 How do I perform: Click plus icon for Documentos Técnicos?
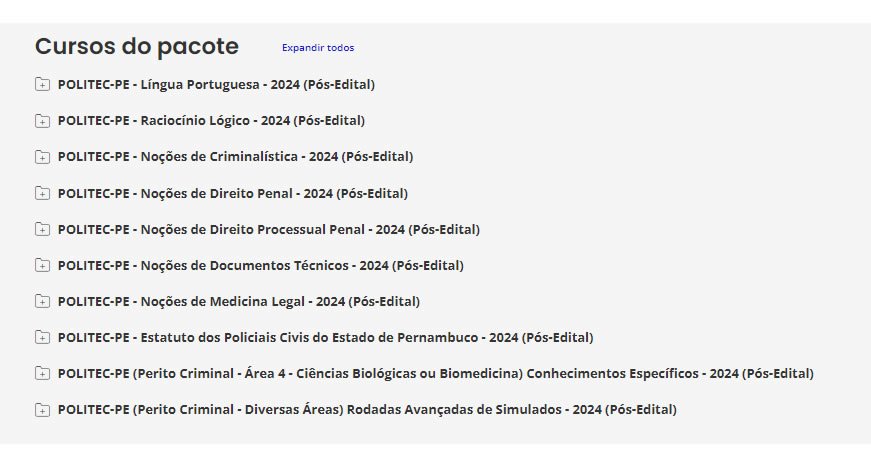tap(42, 265)
